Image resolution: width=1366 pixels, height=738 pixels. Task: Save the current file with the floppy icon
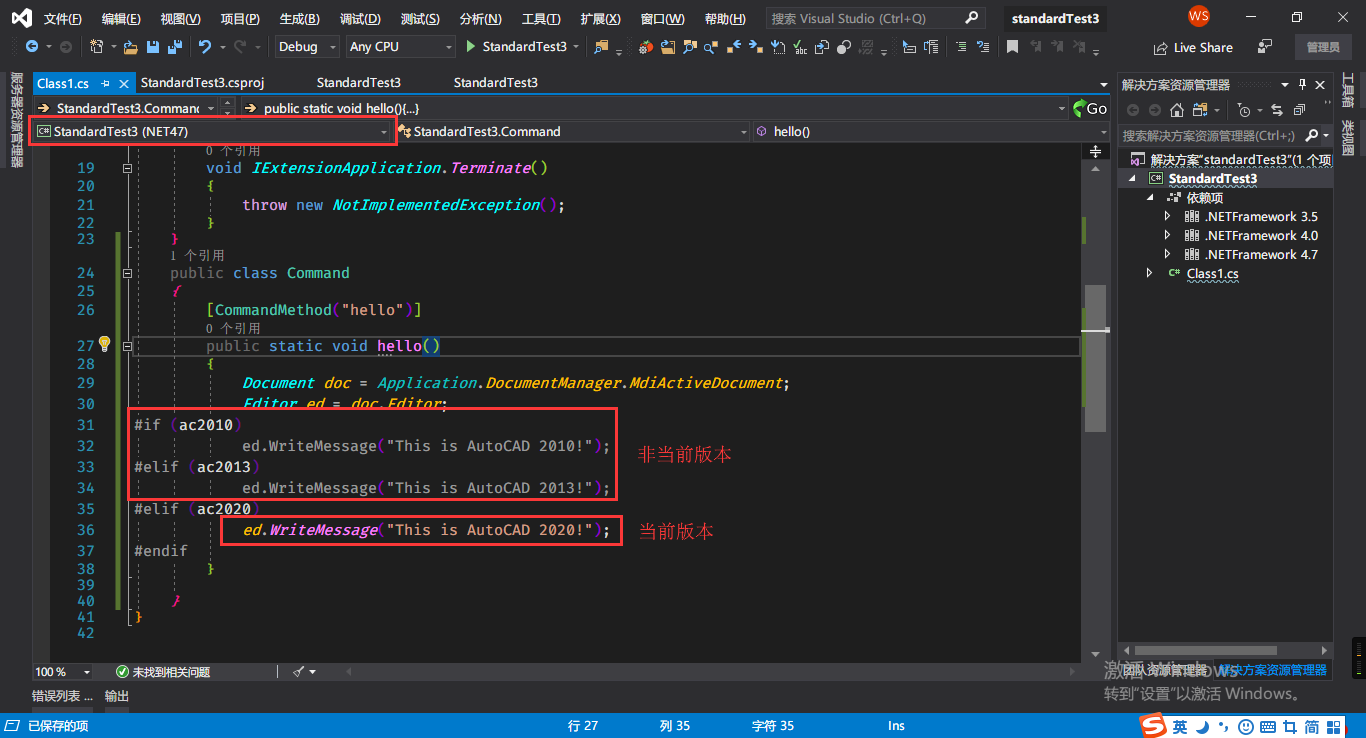point(153,47)
